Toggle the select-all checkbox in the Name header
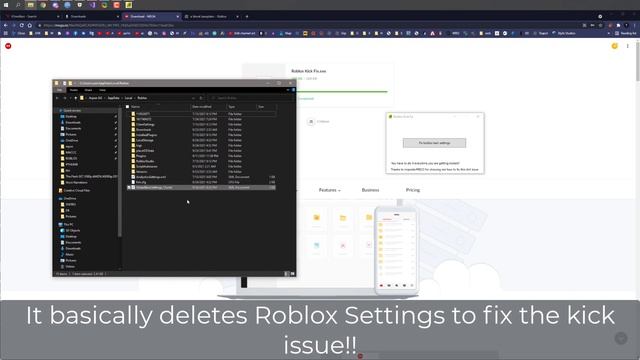 [128, 107]
